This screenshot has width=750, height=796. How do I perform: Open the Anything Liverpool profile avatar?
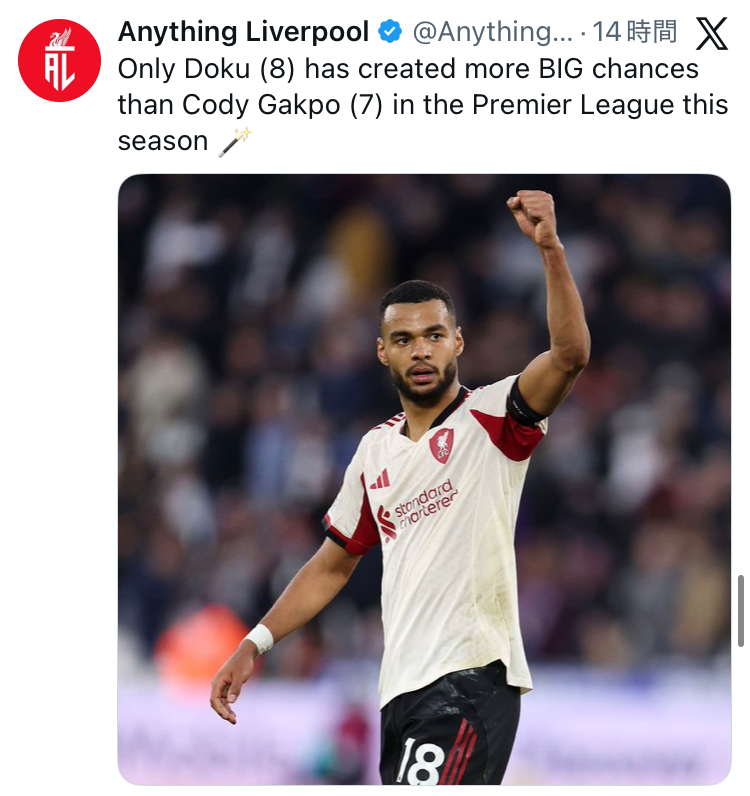pyautogui.click(x=59, y=60)
